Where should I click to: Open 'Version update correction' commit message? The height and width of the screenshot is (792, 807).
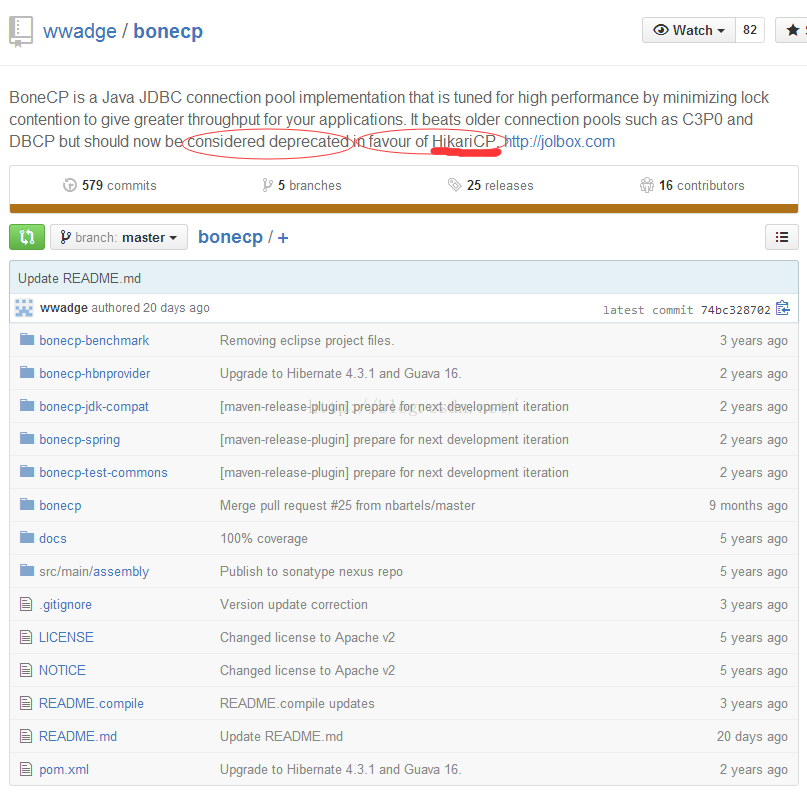294,604
